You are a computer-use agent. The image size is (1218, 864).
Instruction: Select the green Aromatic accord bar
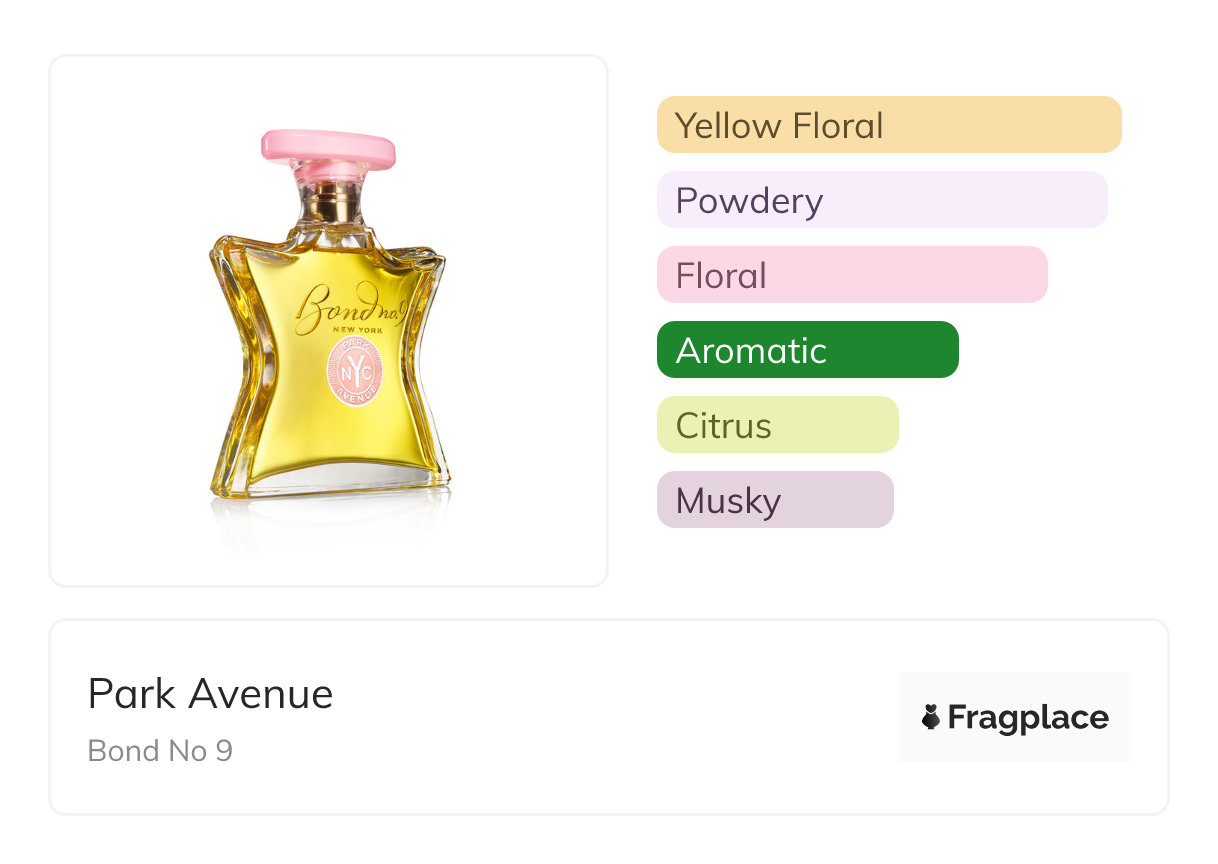tap(807, 350)
